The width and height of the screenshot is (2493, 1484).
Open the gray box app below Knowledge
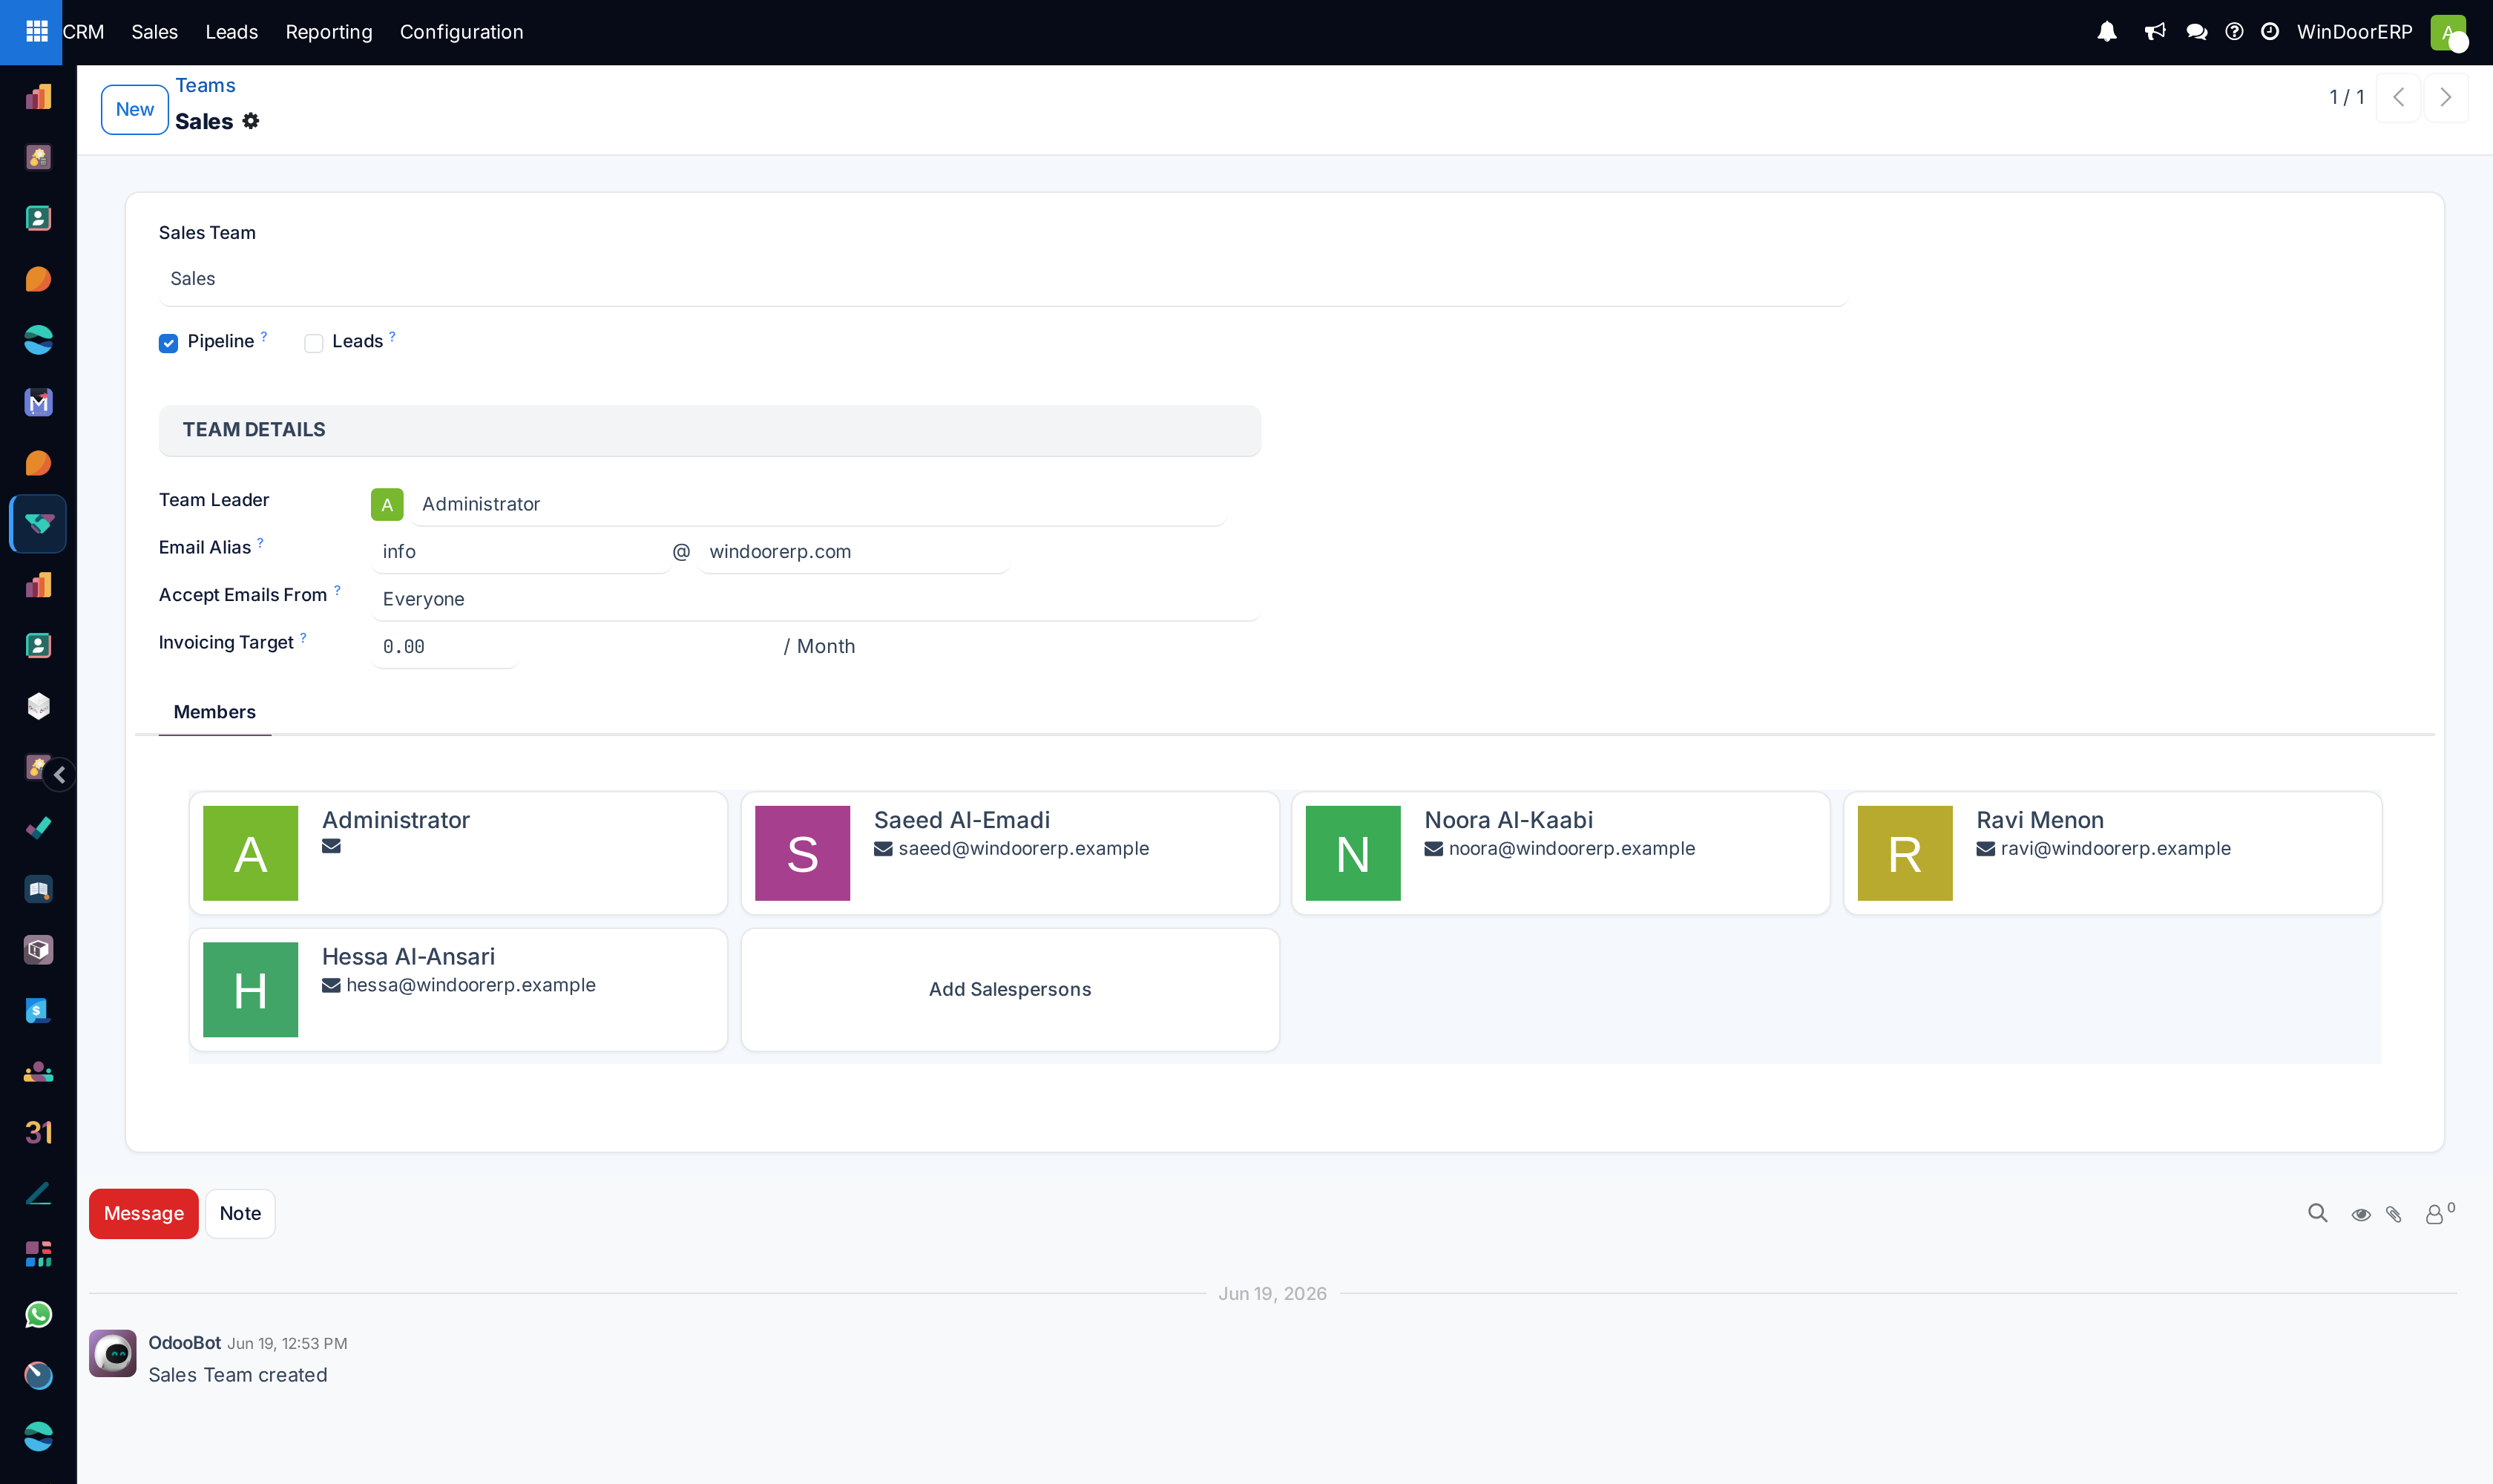click(38, 950)
